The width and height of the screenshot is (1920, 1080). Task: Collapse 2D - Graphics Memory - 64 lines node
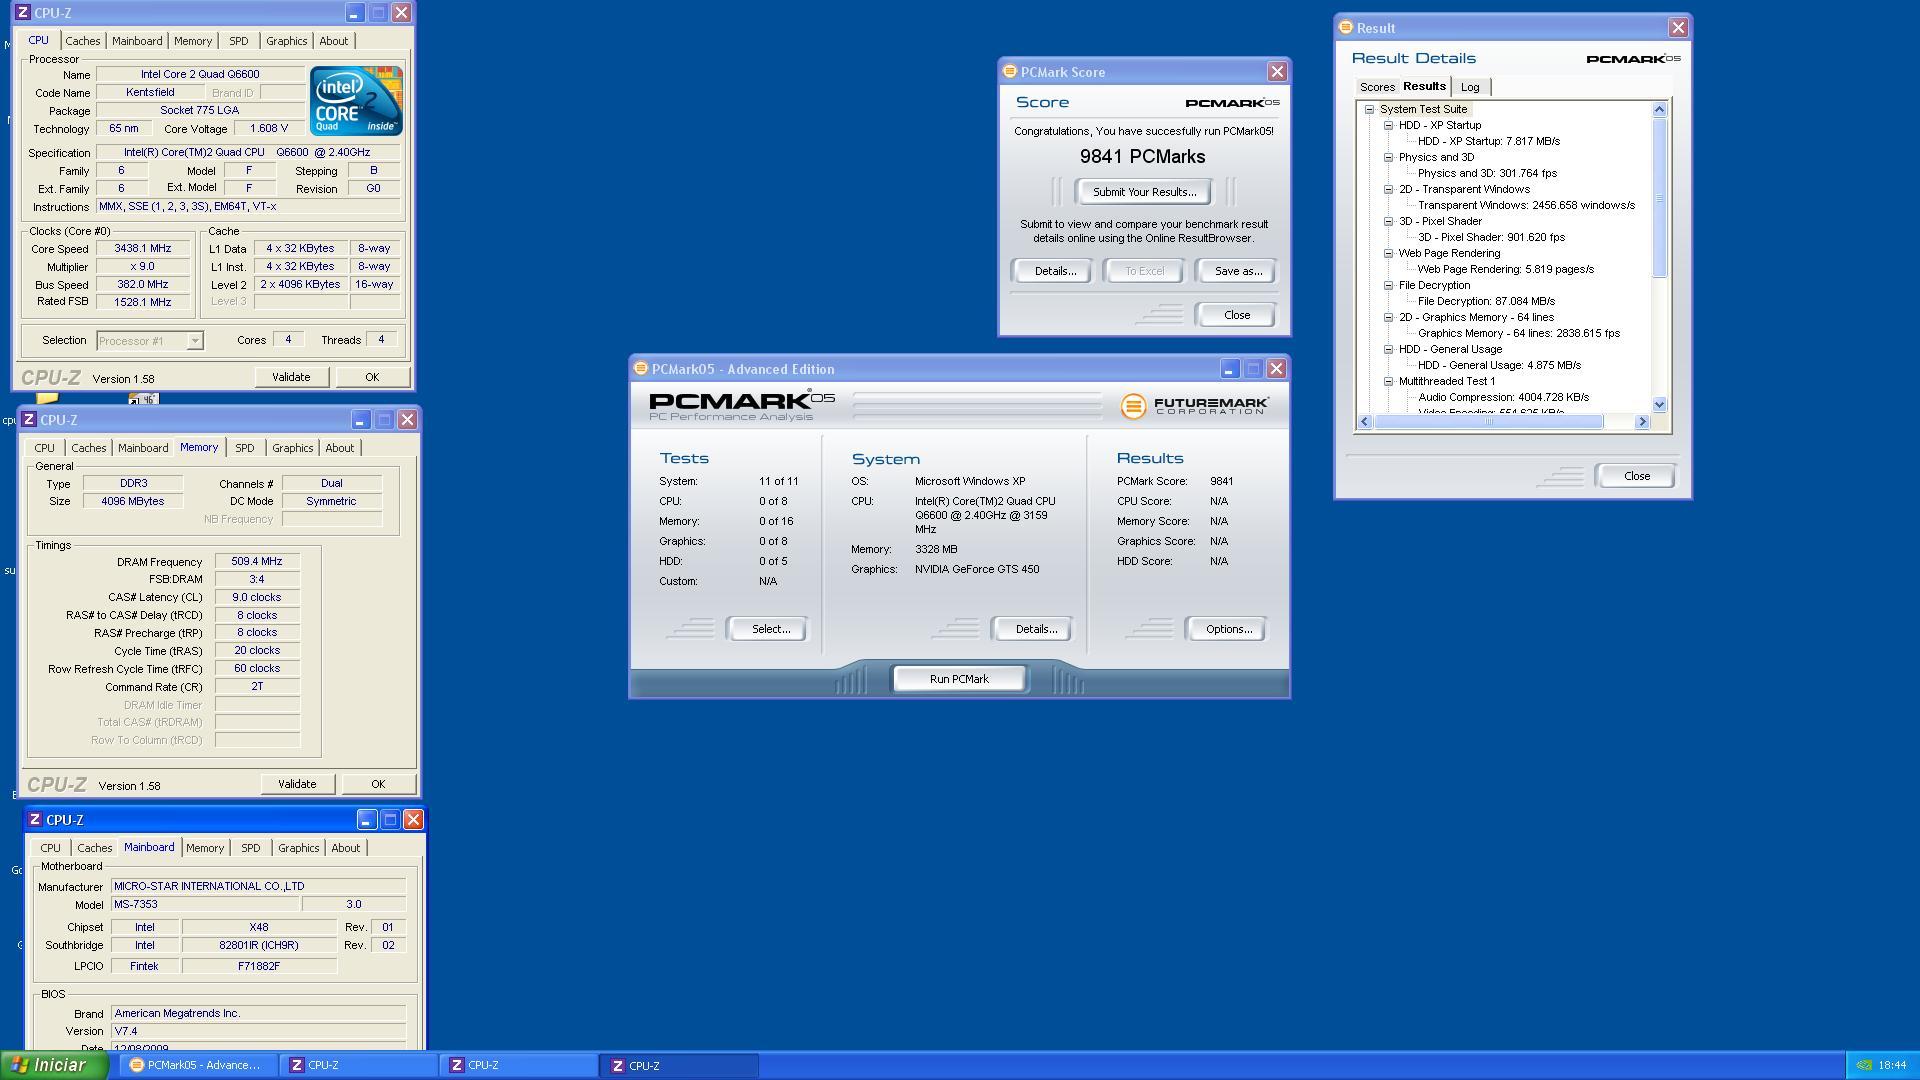click(1388, 318)
